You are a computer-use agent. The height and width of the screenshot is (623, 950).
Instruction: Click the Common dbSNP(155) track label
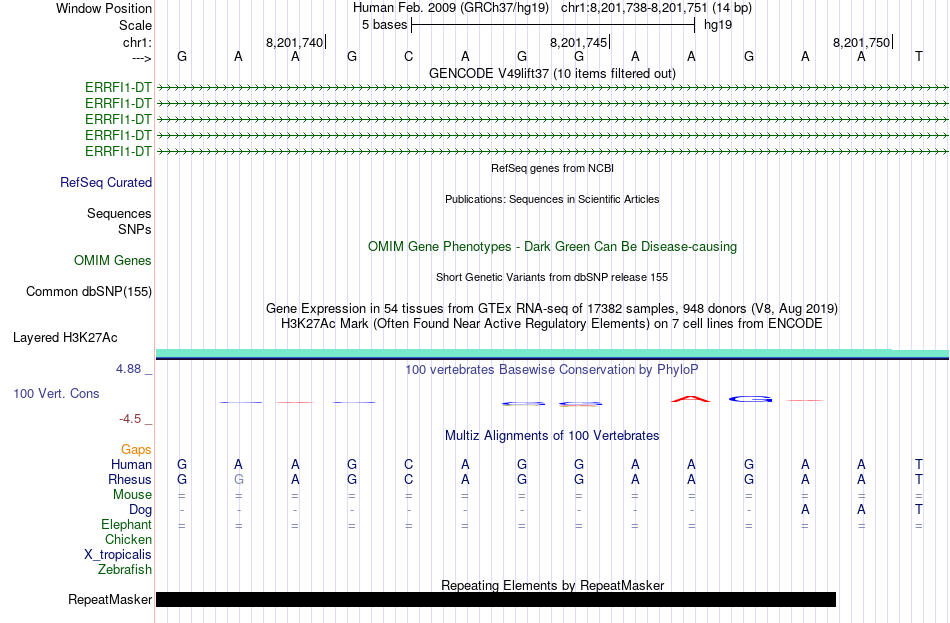tap(89, 292)
